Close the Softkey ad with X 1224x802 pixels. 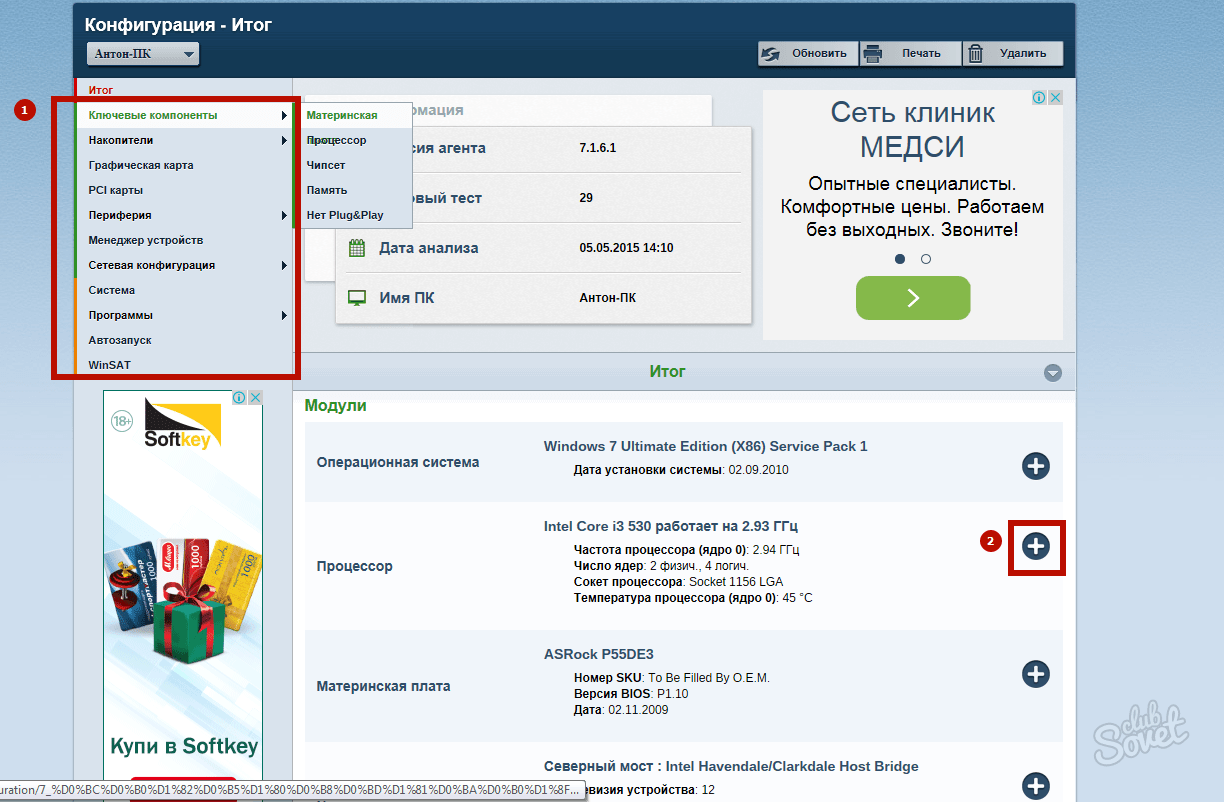click(x=255, y=398)
